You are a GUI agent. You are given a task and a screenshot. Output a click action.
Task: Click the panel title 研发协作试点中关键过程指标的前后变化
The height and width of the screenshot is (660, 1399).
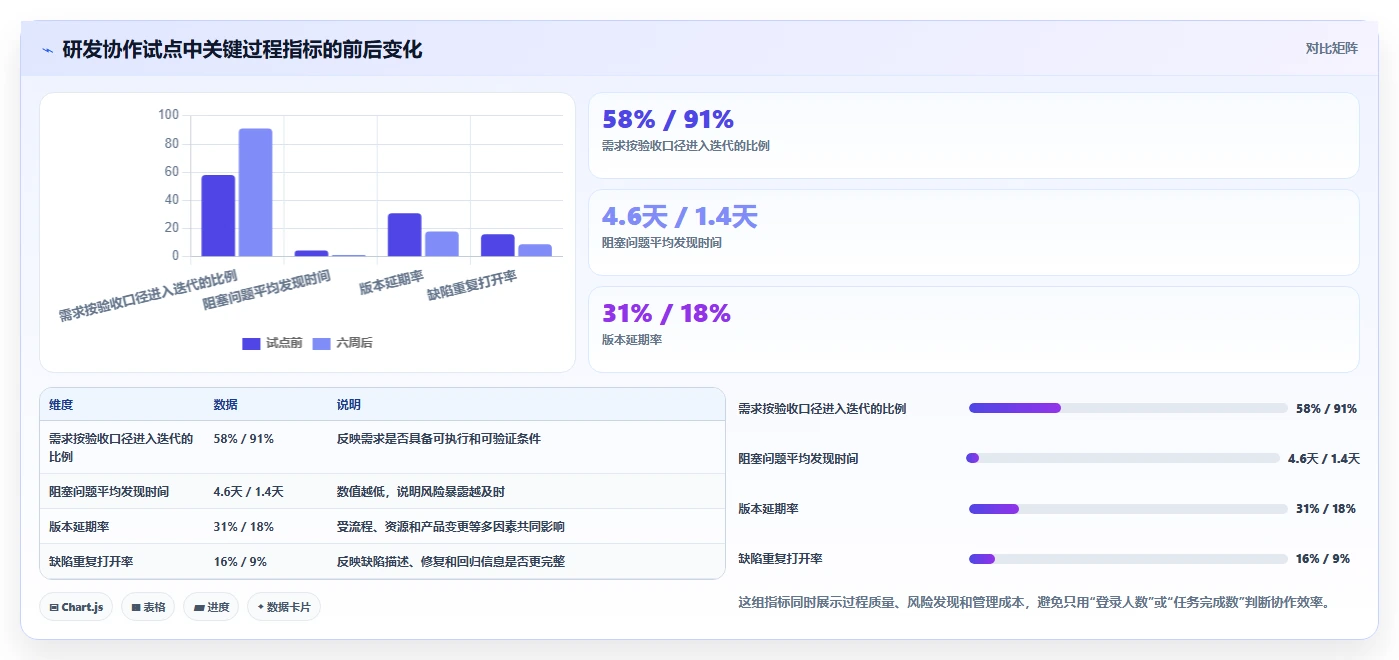point(242,49)
